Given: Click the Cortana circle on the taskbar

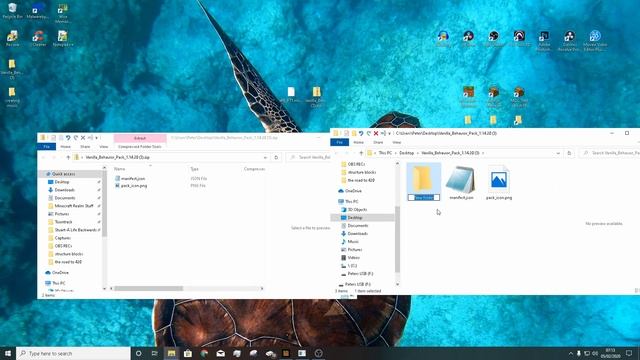Looking at the screenshot, I should coord(138,353).
